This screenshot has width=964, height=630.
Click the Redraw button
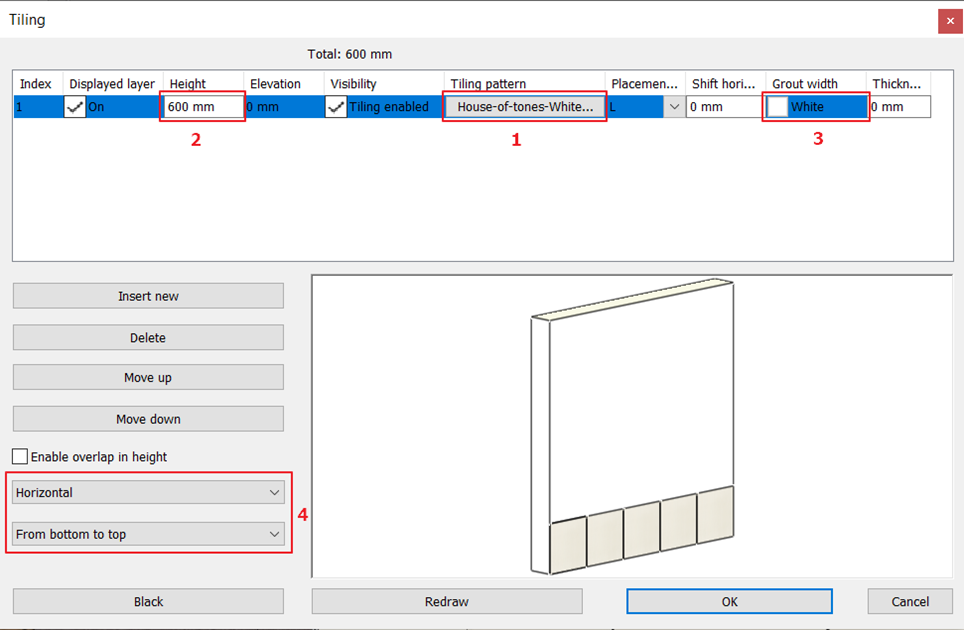tap(447, 601)
